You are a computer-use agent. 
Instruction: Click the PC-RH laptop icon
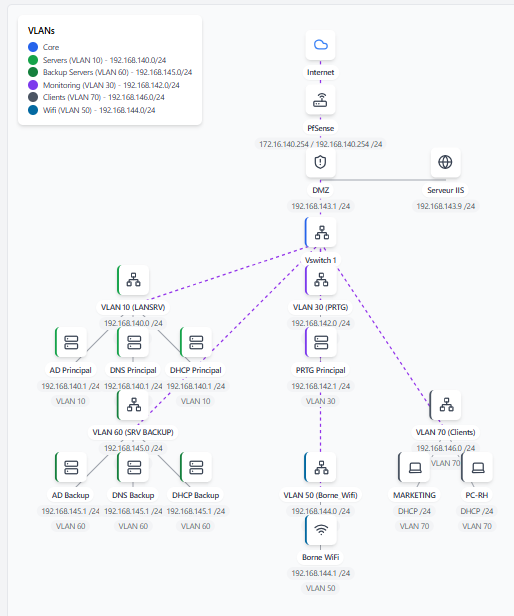click(477, 468)
